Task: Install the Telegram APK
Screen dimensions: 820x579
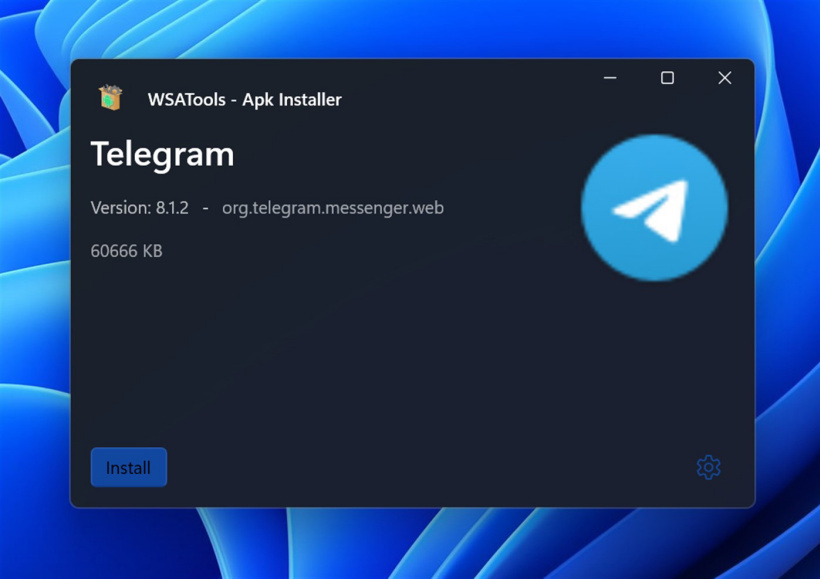Action: 129,467
